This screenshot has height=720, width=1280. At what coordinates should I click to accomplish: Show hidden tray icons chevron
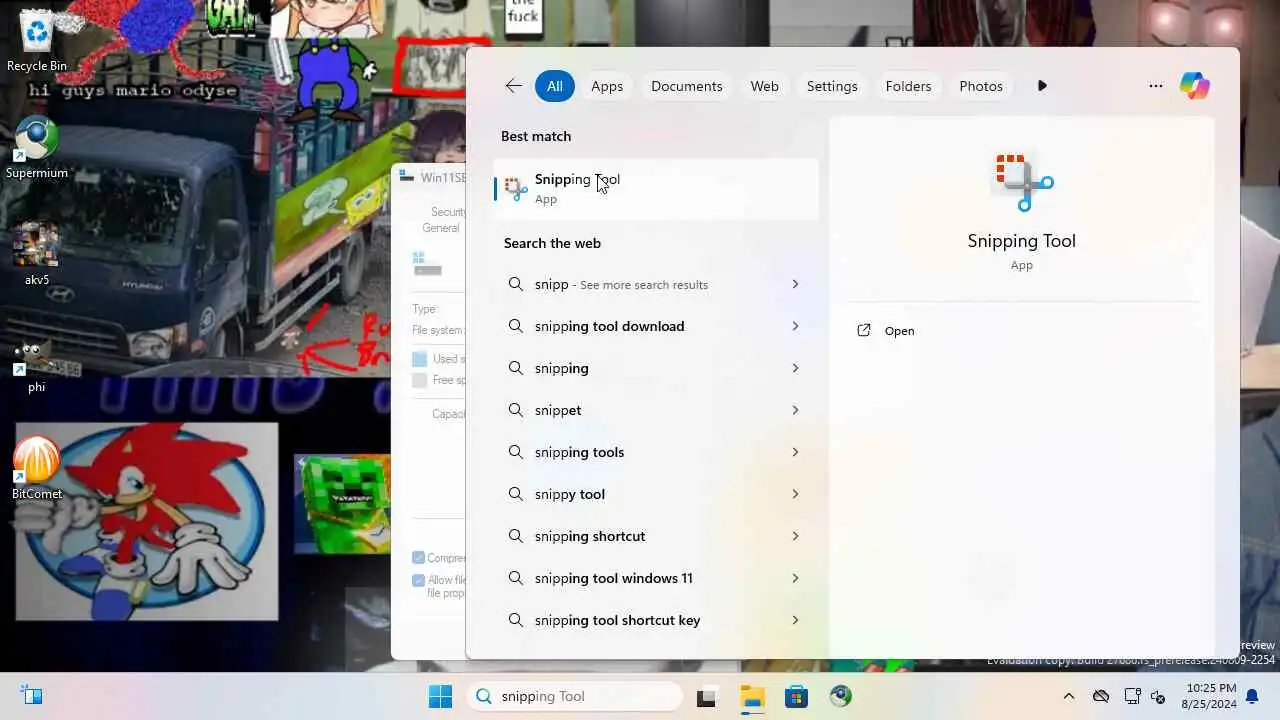click(x=1069, y=696)
